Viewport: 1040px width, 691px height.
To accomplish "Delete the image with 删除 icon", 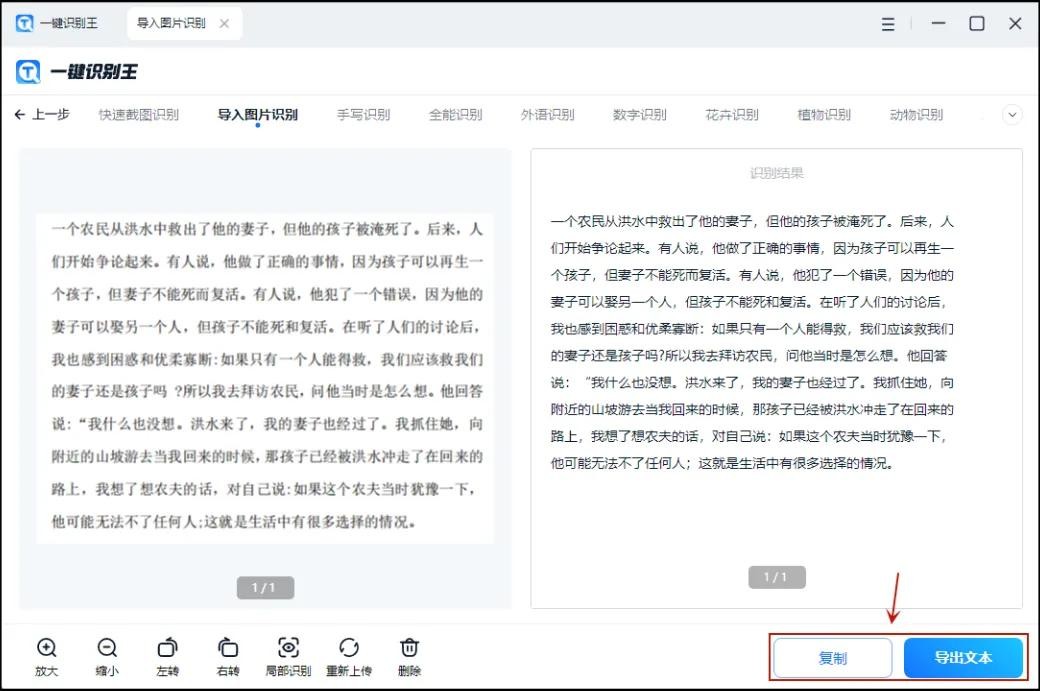I will point(409,648).
